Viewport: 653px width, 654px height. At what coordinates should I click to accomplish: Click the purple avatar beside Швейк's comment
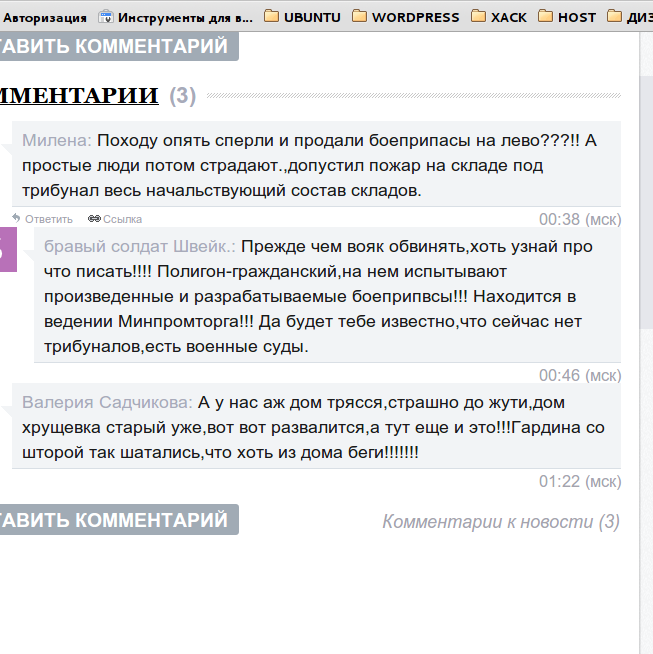[x=8, y=249]
